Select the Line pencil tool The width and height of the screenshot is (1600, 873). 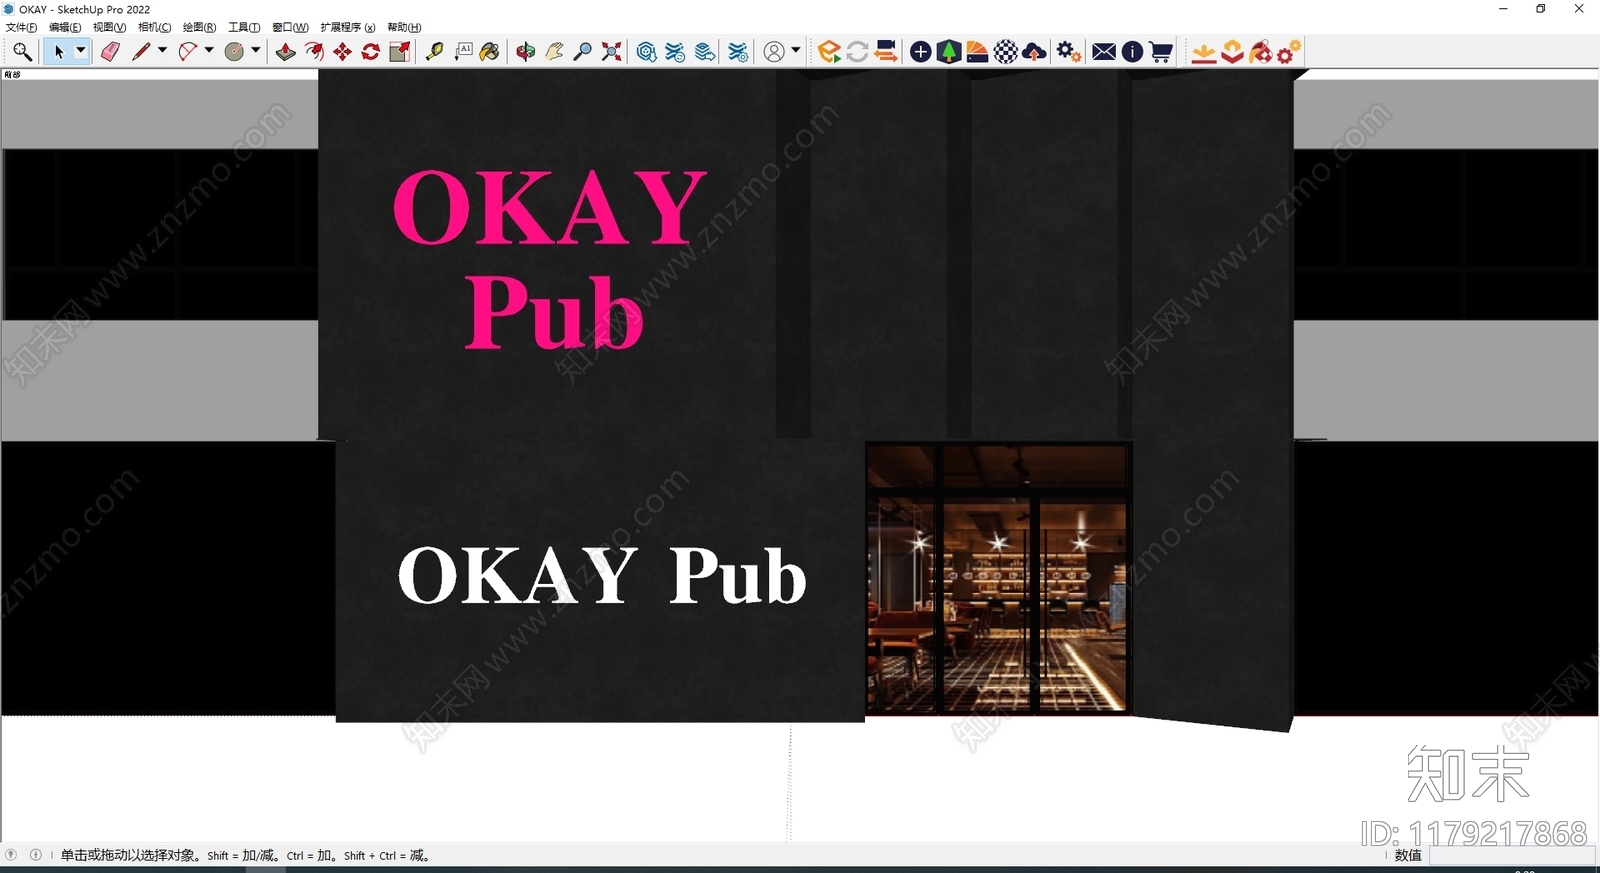pos(140,52)
